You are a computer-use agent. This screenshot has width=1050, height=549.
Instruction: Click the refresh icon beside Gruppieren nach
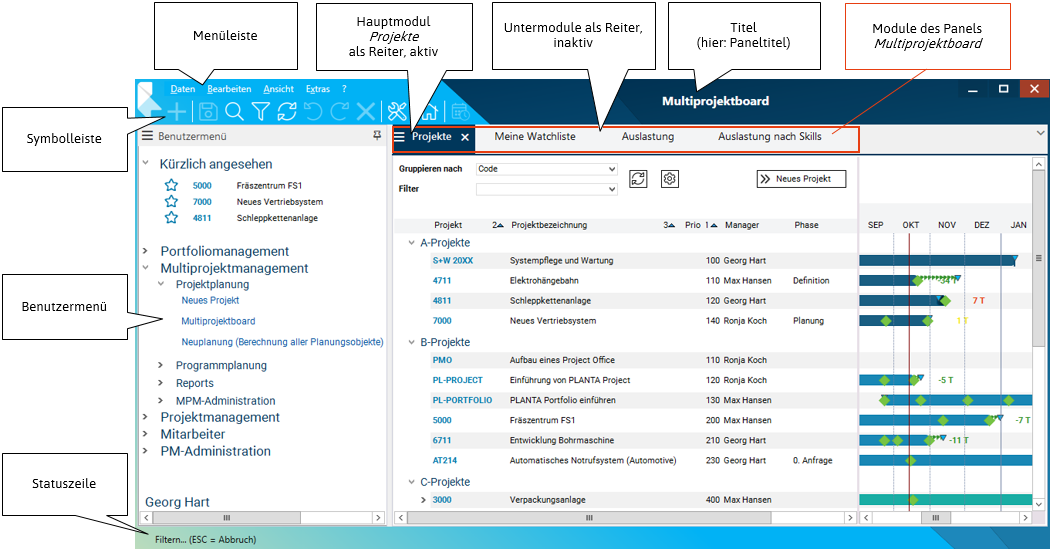pos(638,178)
